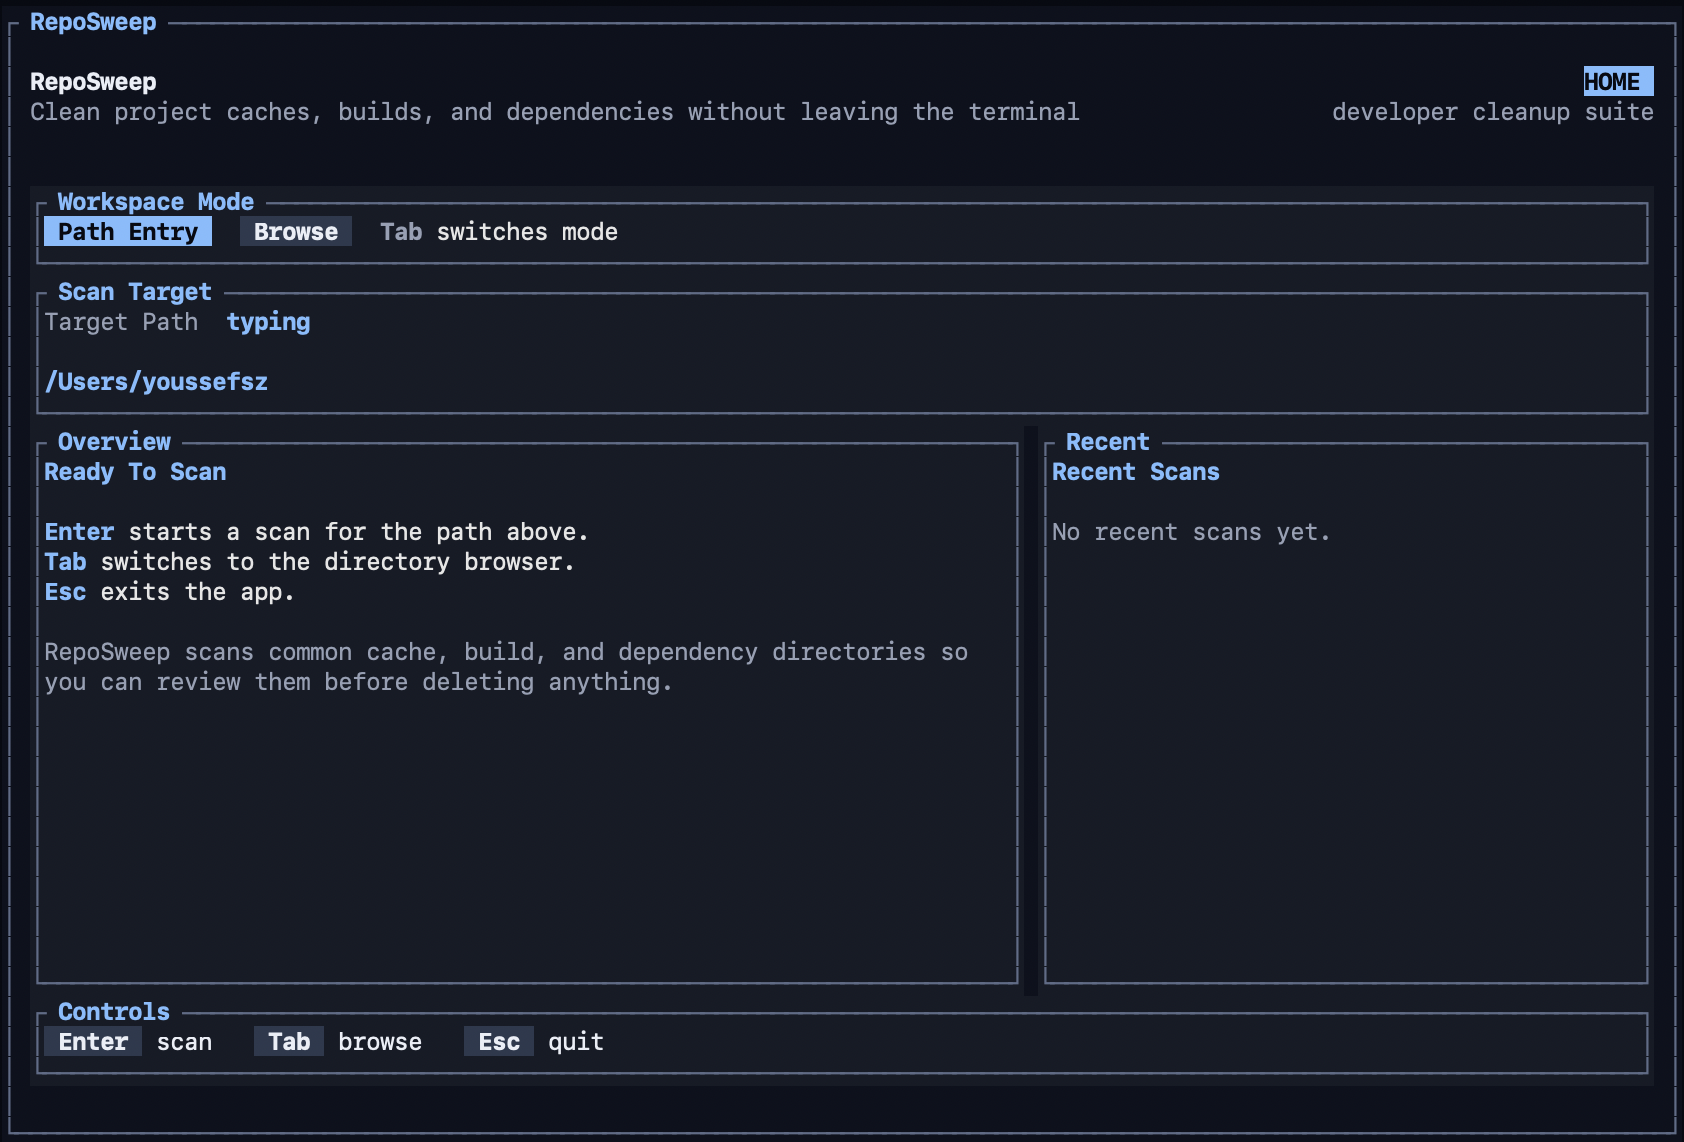
Task: Open the Scan Target panel header
Action: (x=134, y=291)
